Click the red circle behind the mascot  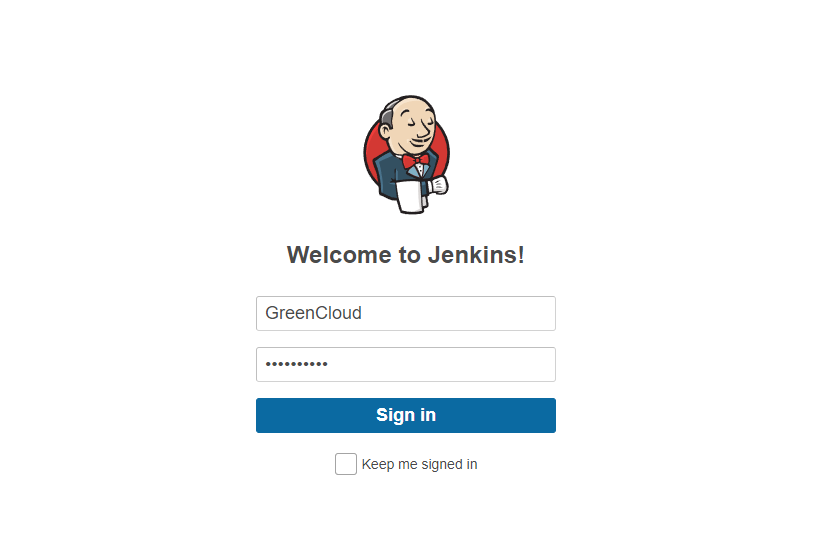[x=372, y=149]
